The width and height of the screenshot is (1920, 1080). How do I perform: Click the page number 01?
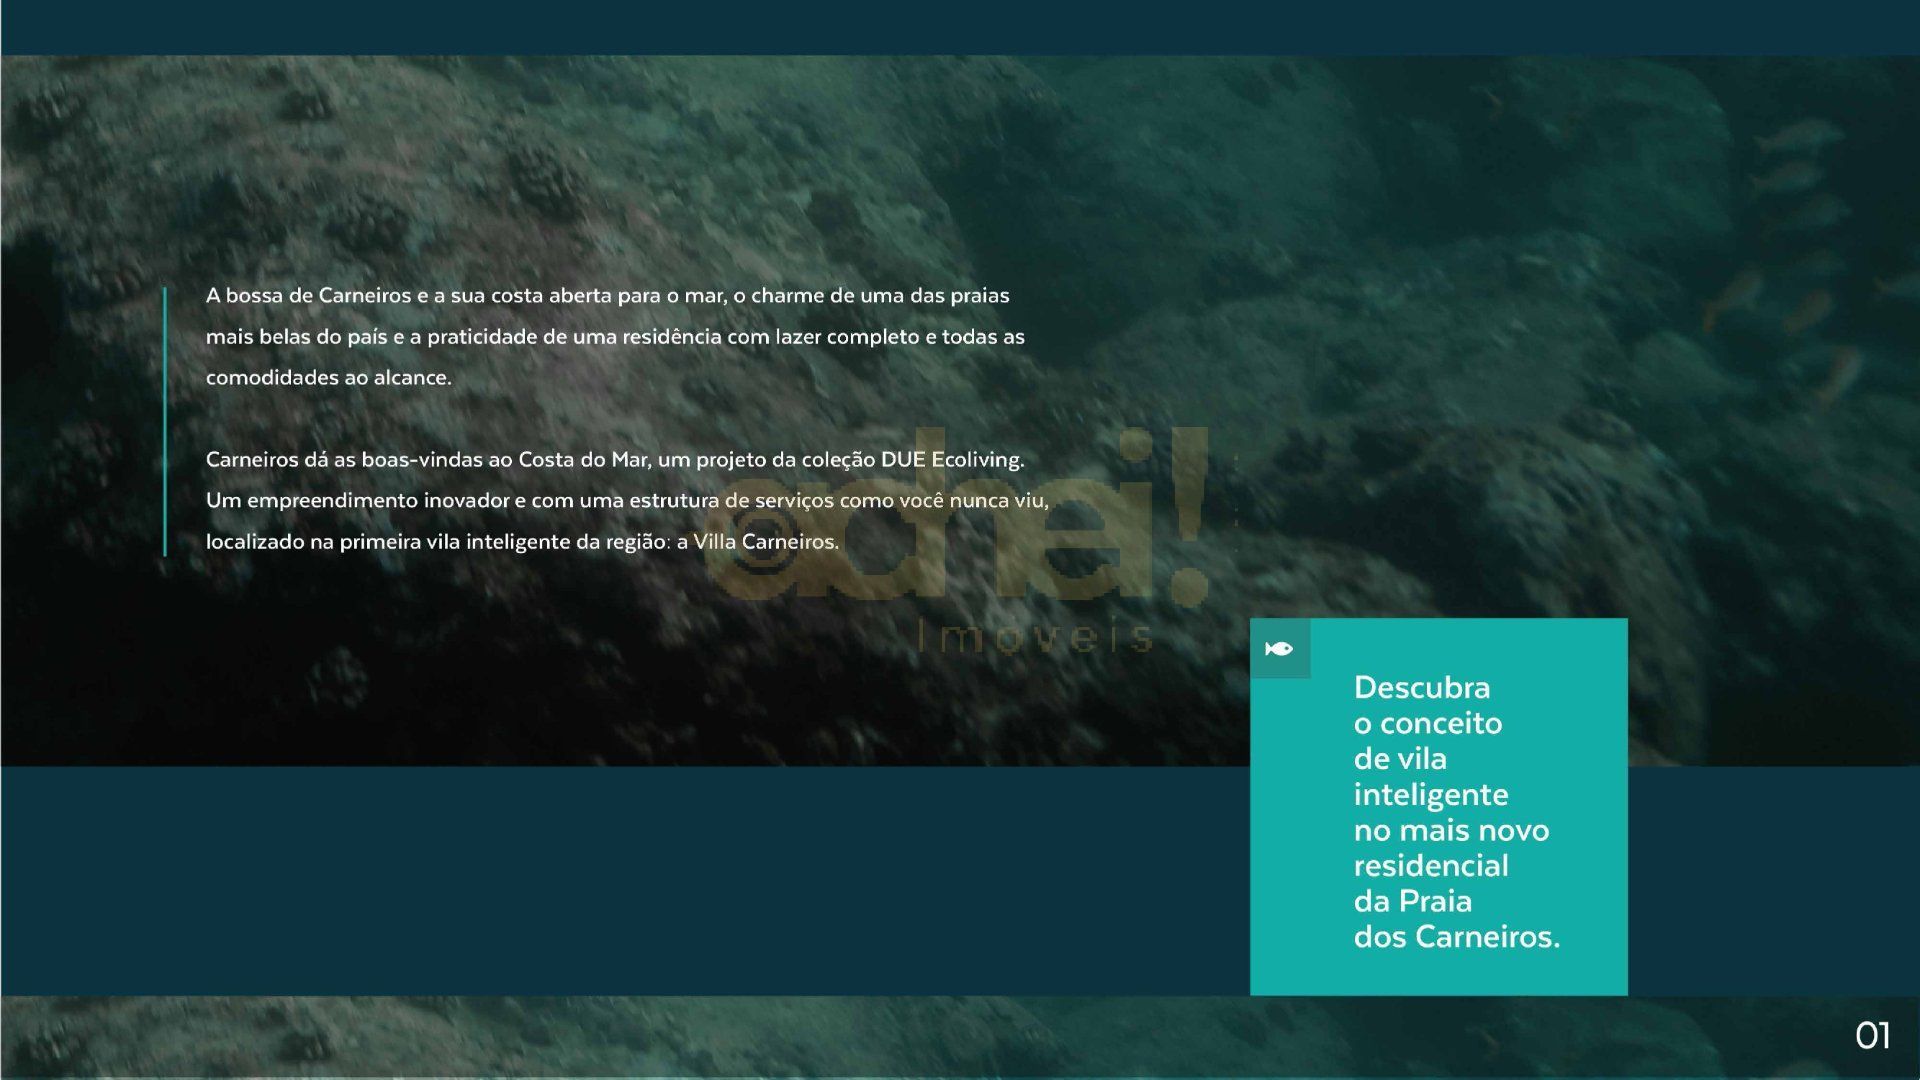click(1872, 1036)
